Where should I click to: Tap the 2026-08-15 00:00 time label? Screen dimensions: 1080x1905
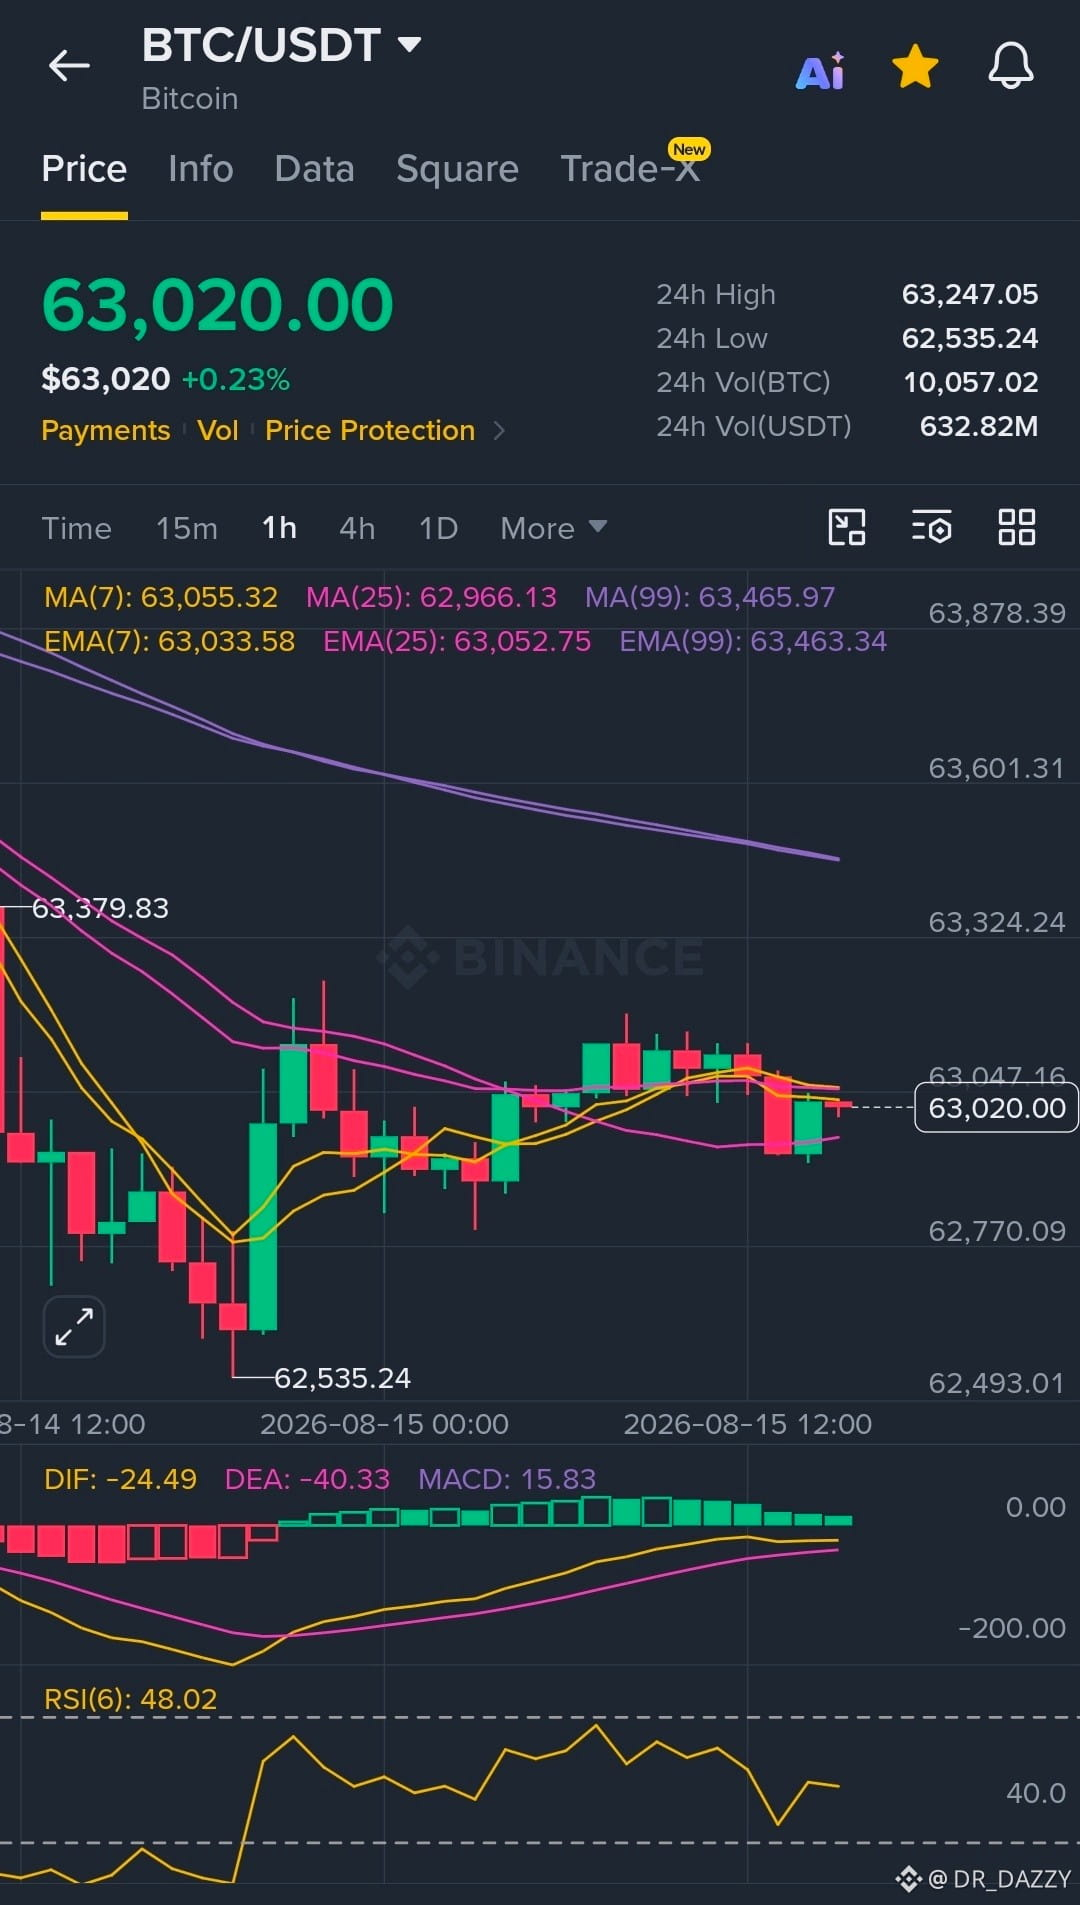[x=384, y=1424]
